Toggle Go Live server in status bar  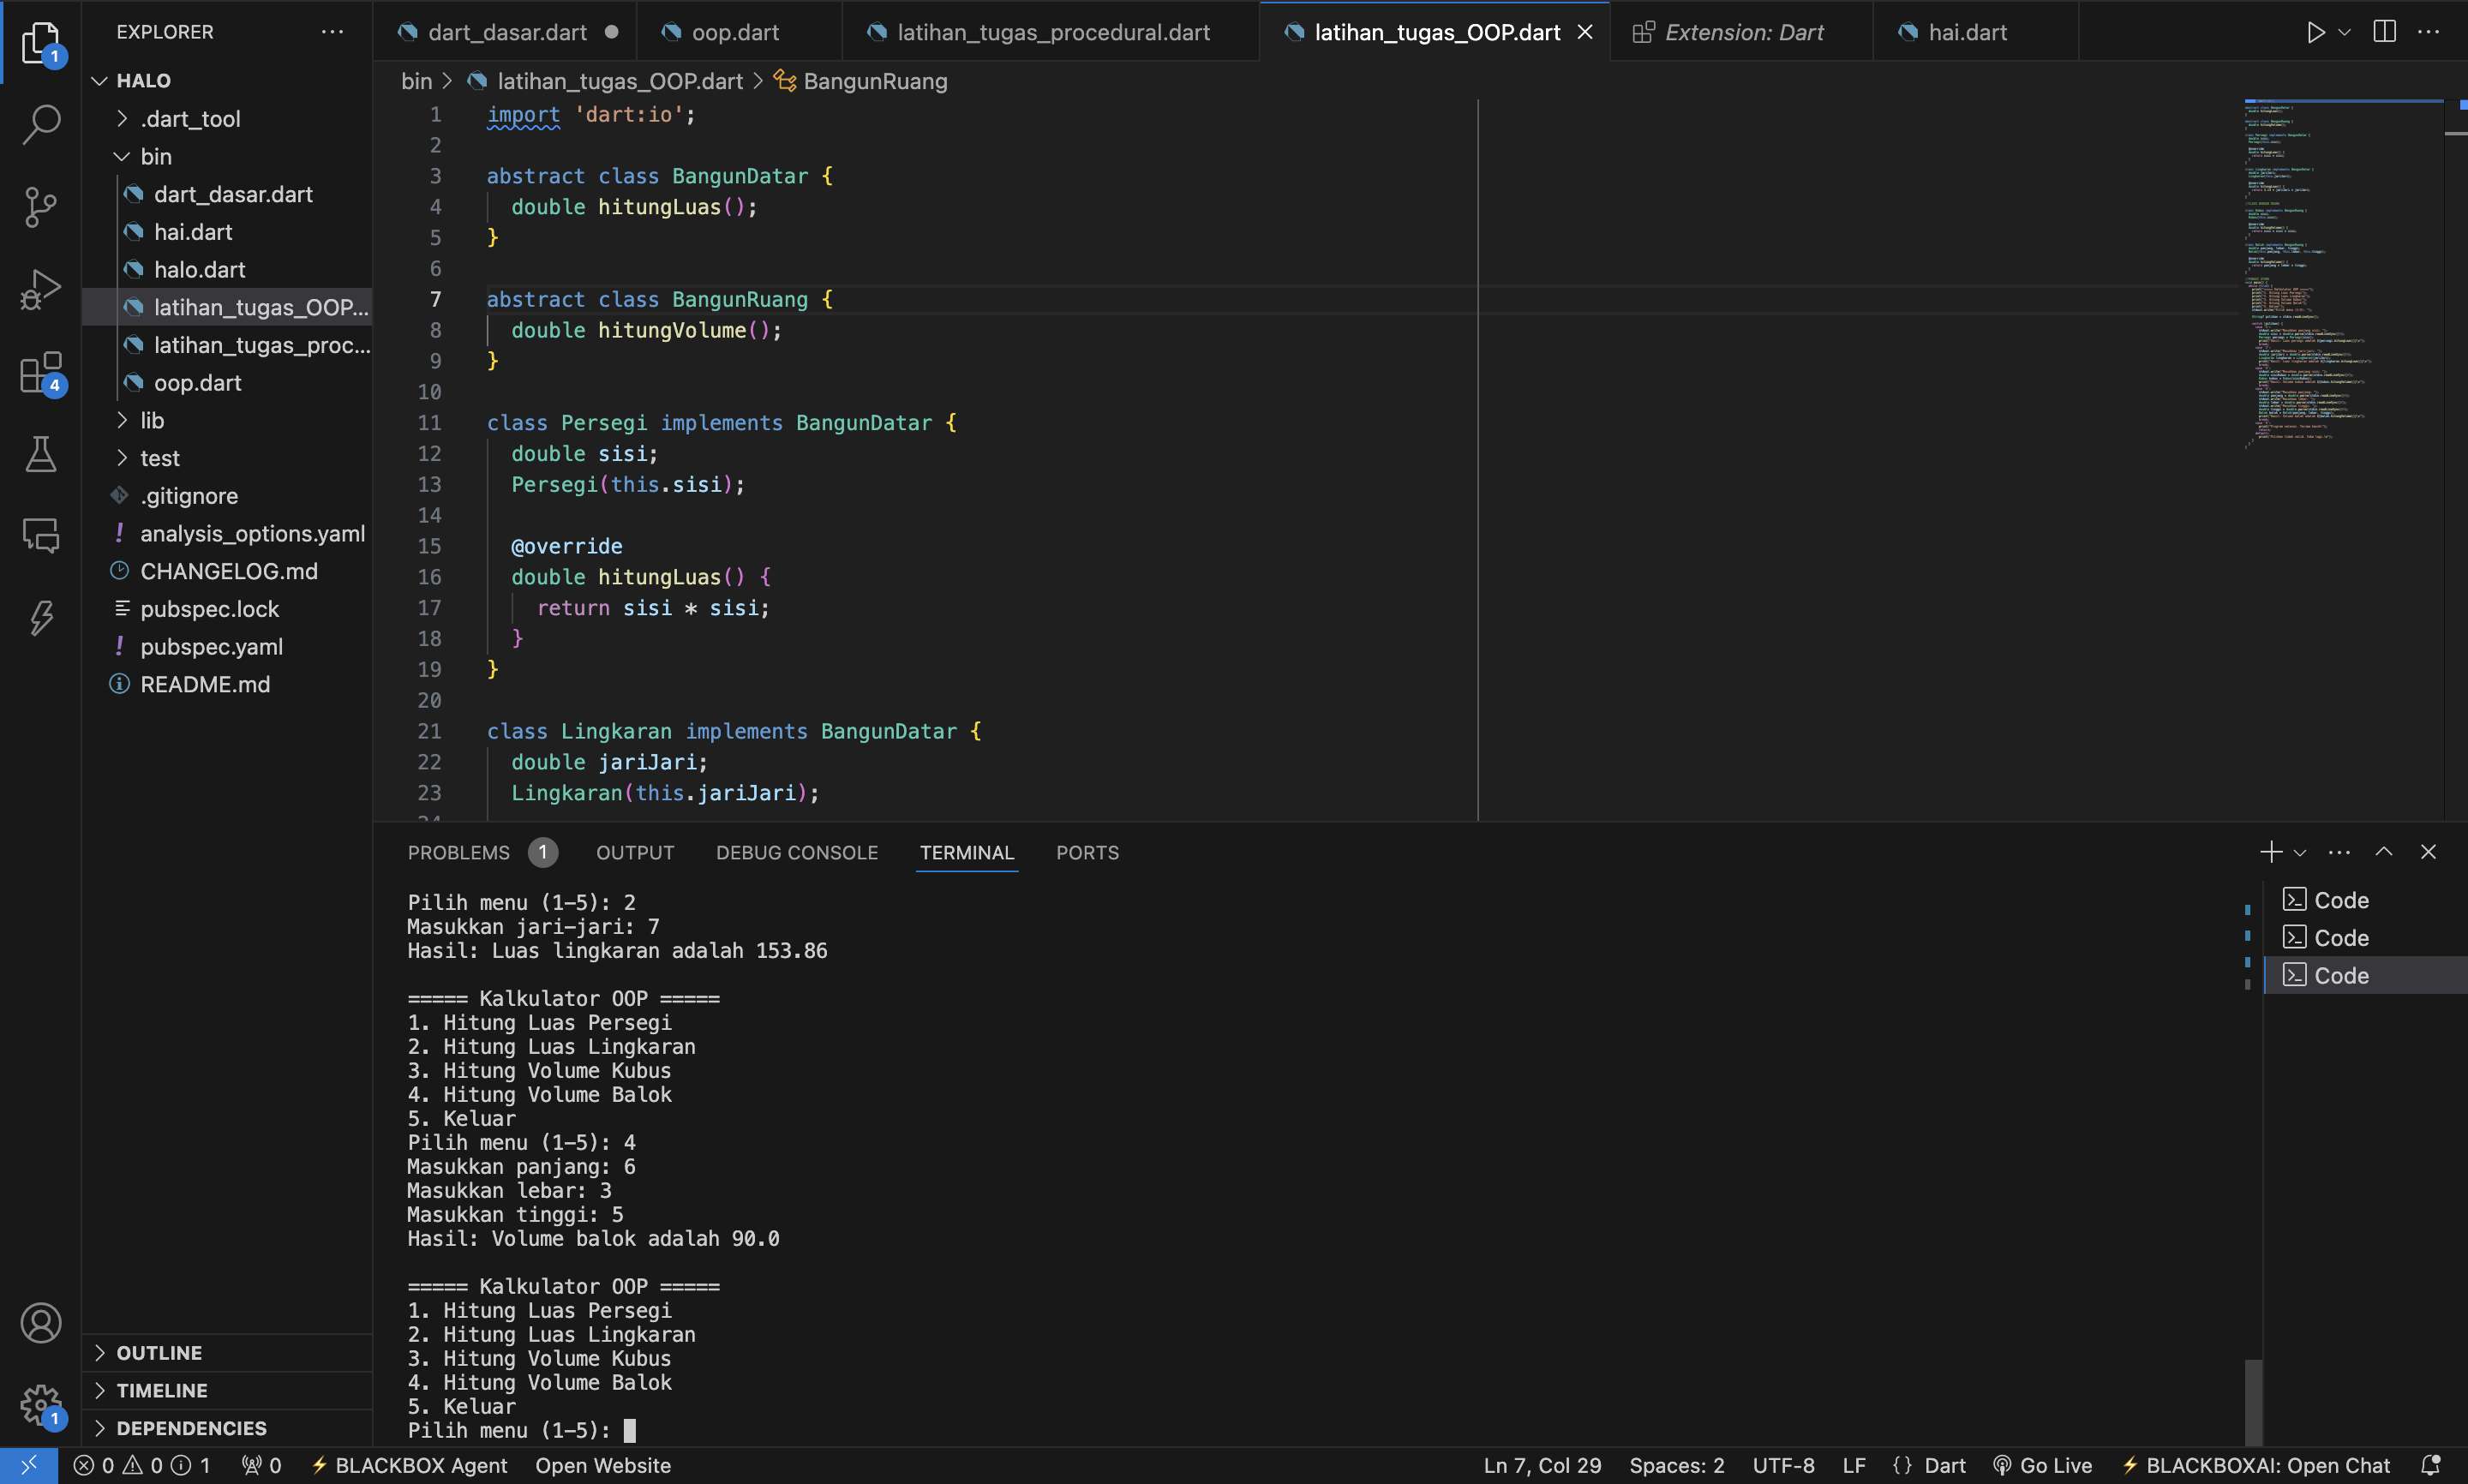(2042, 1465)
